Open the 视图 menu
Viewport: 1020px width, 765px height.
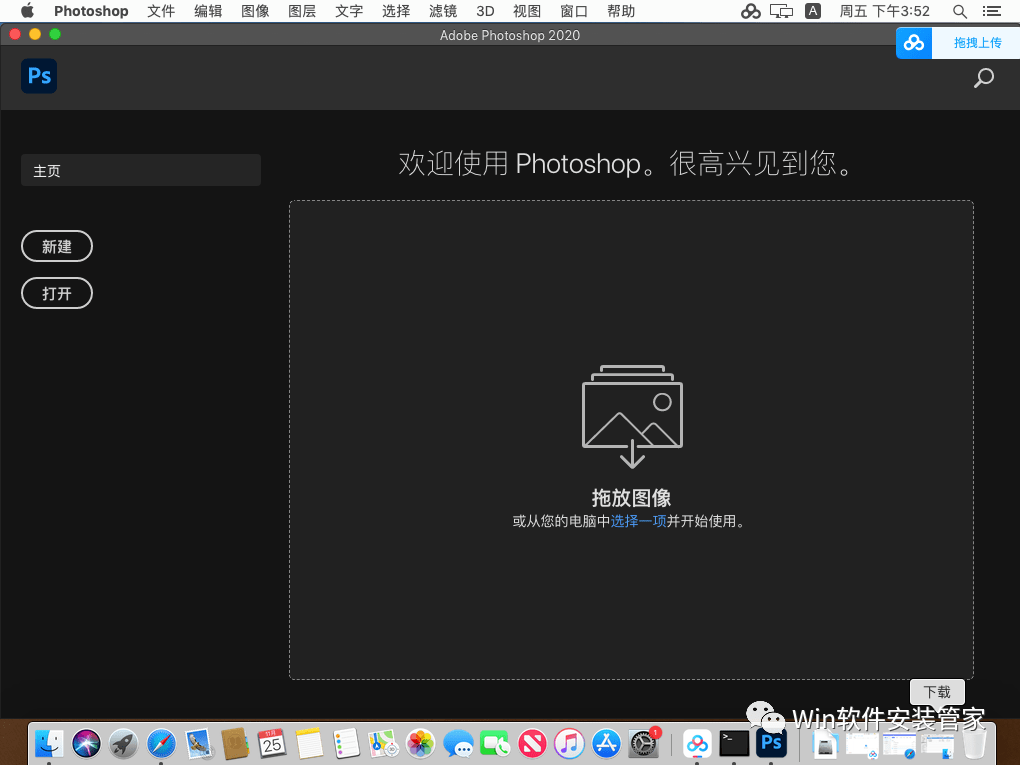click(x=527, y=11)
